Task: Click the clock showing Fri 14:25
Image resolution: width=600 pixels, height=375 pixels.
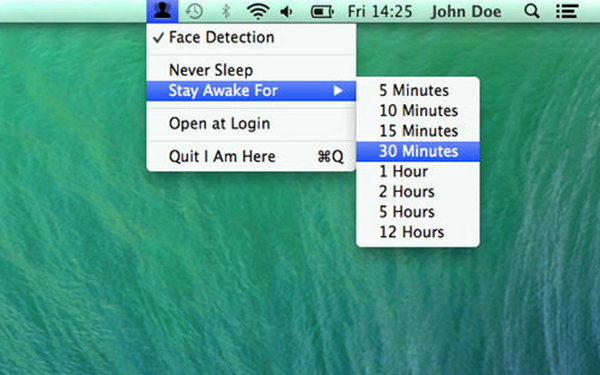Action: (x=380, y=11)
